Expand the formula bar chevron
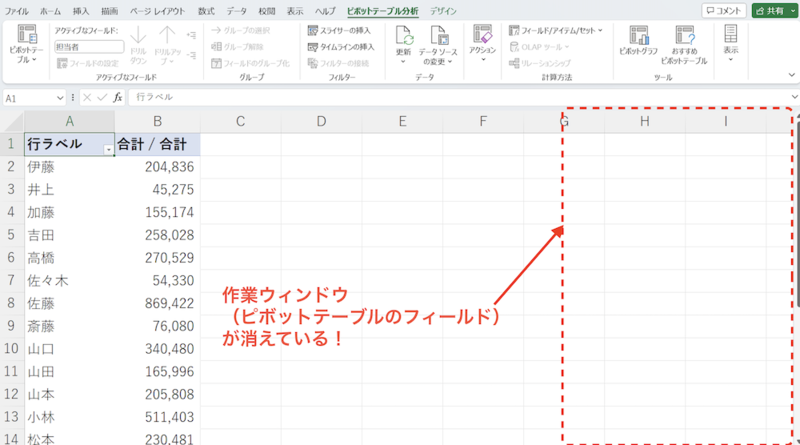Image resolution: width=800 pixels, height=445 pixels. pyautogui.click(x=795, y=97)
